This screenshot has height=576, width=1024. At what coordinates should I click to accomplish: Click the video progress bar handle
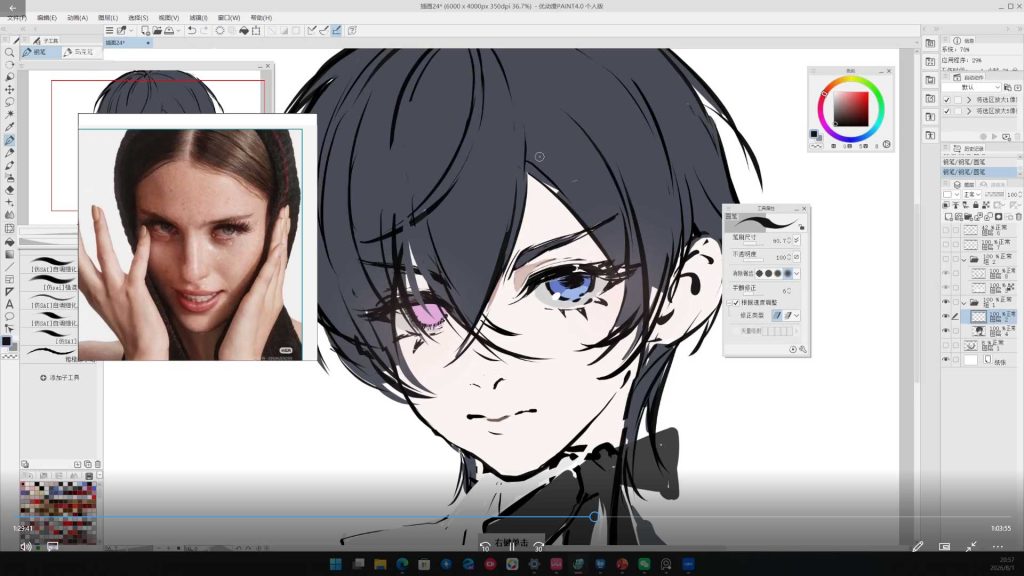coord(594,517)
